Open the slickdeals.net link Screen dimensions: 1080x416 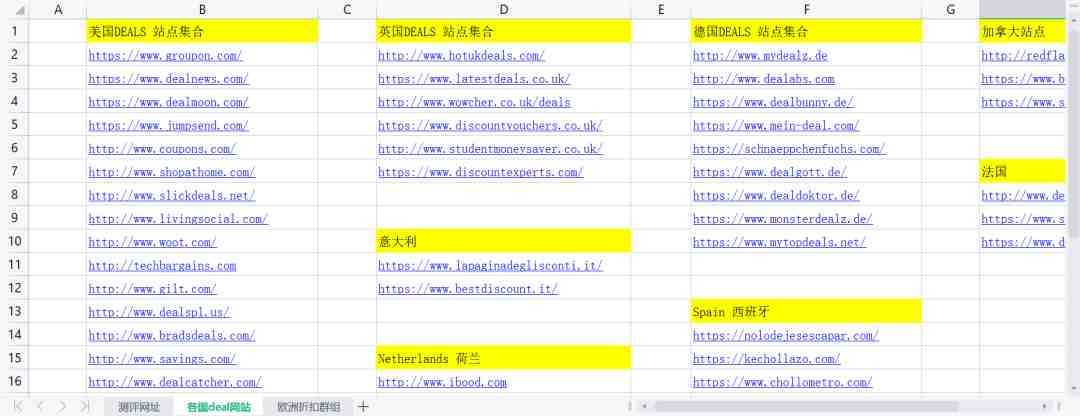[x=172, y=196]
